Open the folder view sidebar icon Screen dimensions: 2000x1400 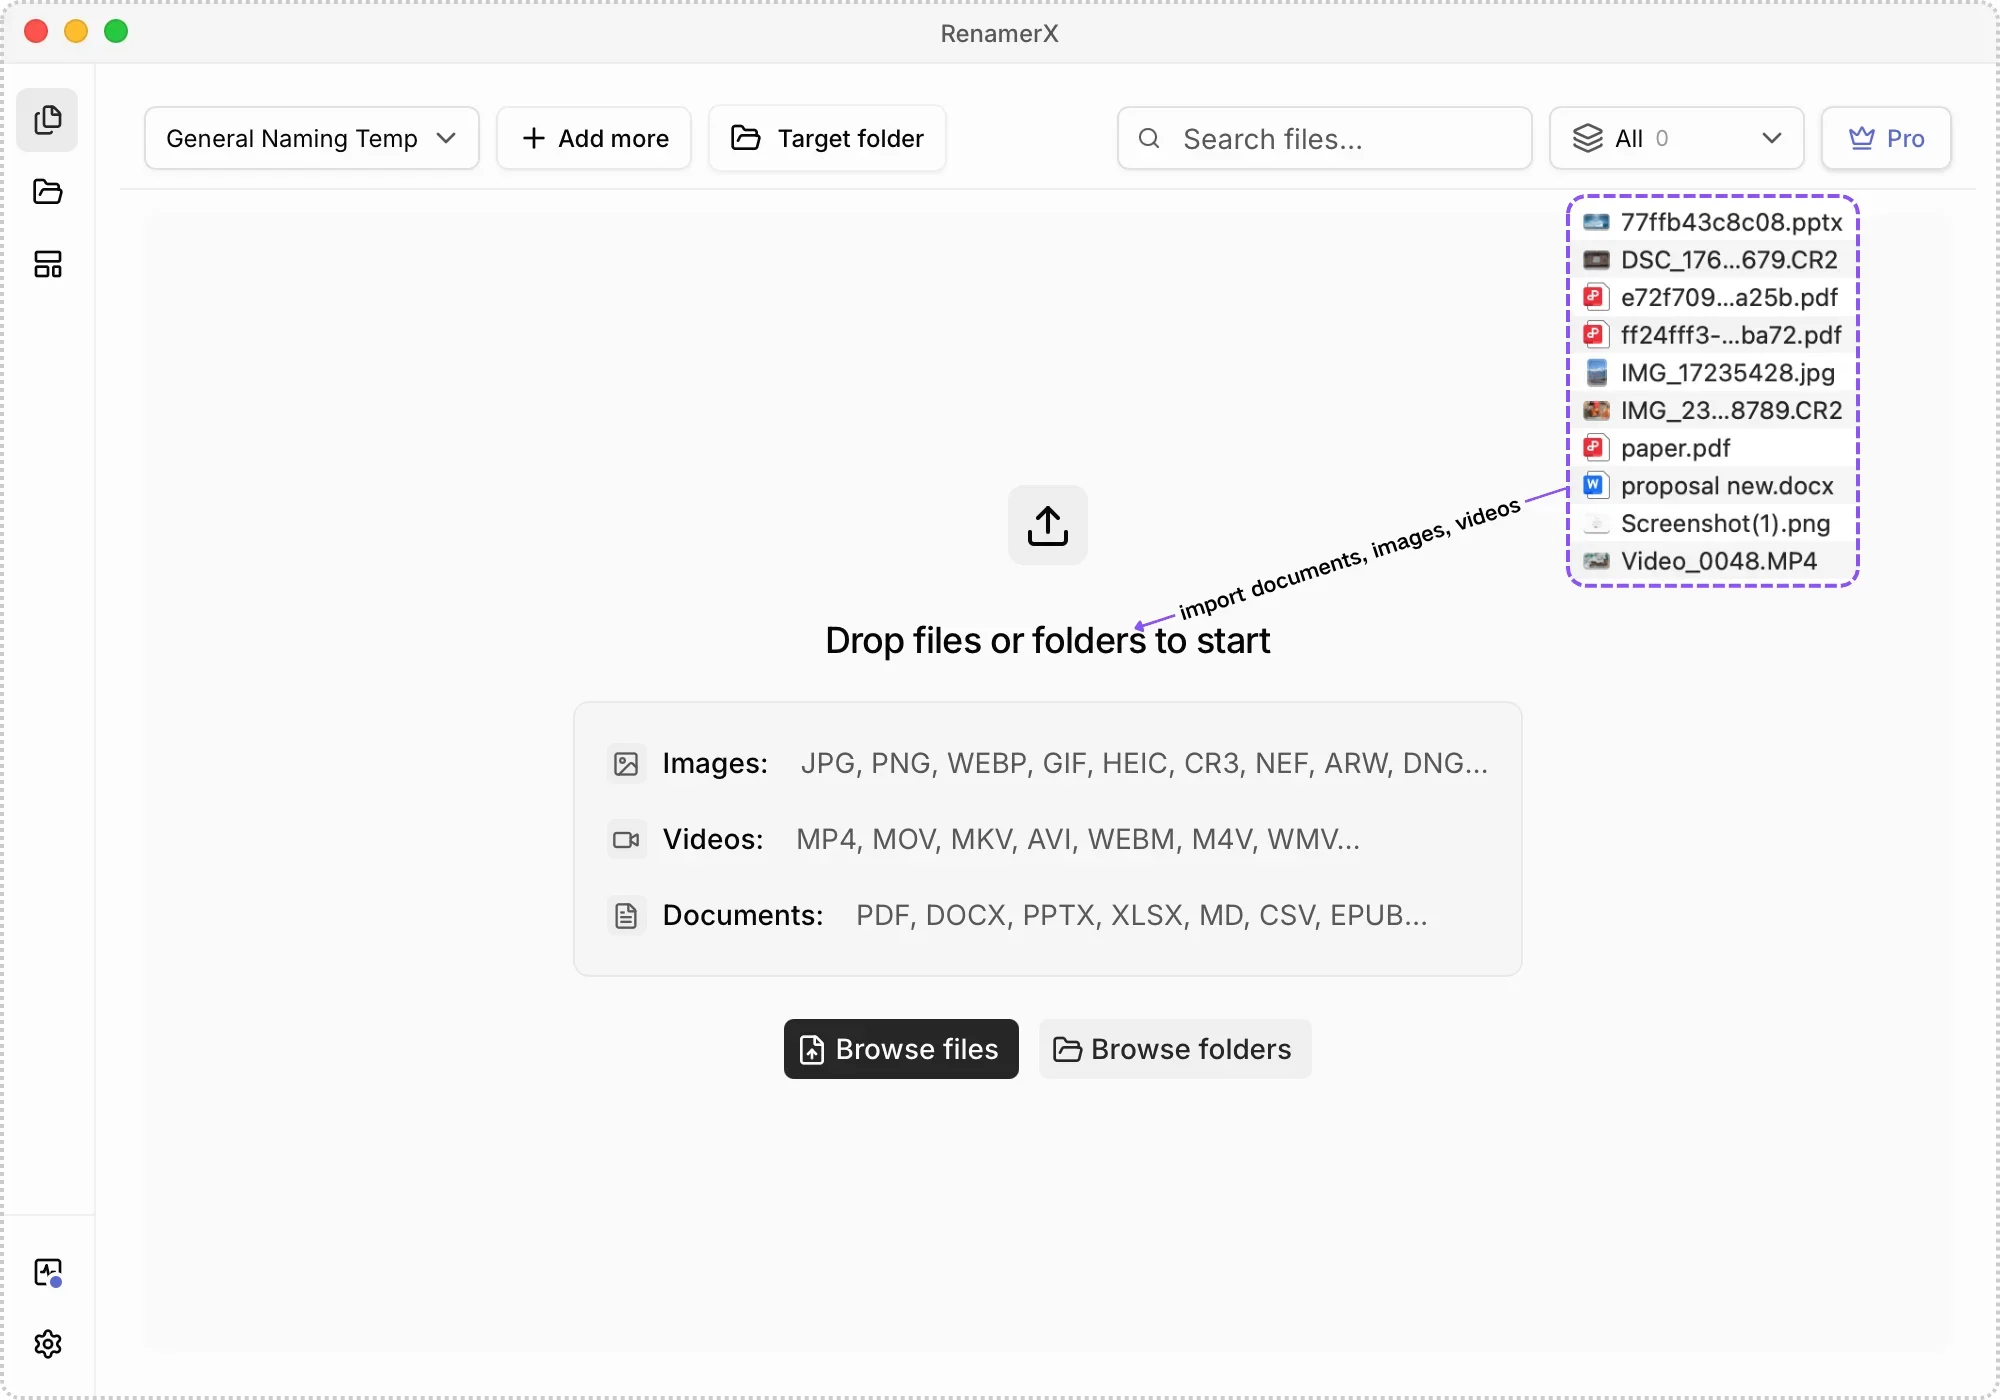tap(47, 192)
